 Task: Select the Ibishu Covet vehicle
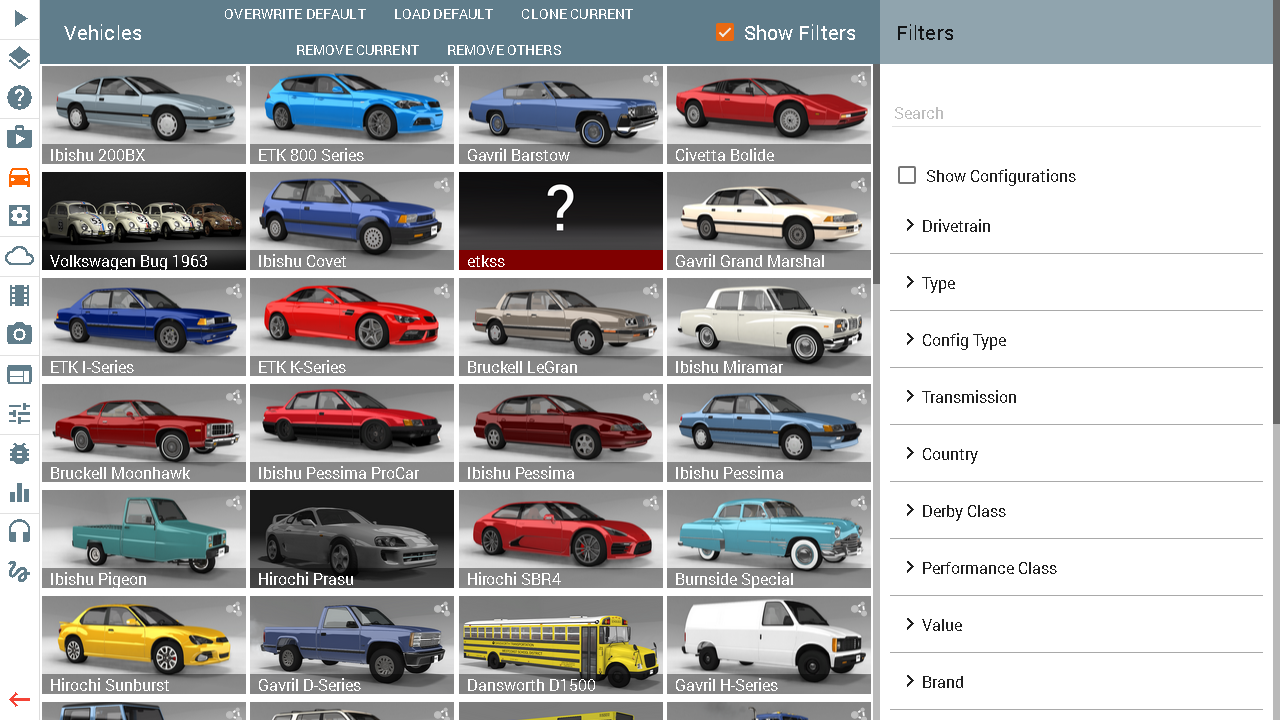click(352, 221)
